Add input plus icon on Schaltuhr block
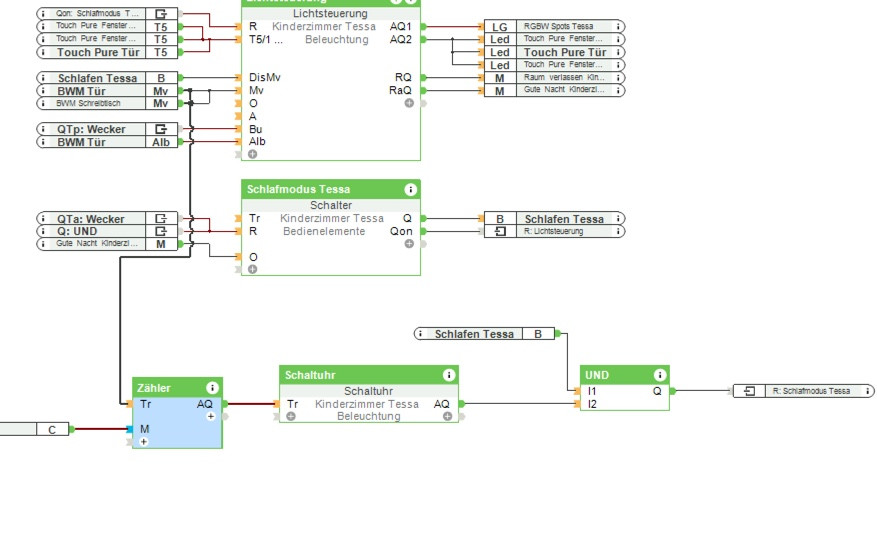The image size is (877, 554). [x=291, y=416]
